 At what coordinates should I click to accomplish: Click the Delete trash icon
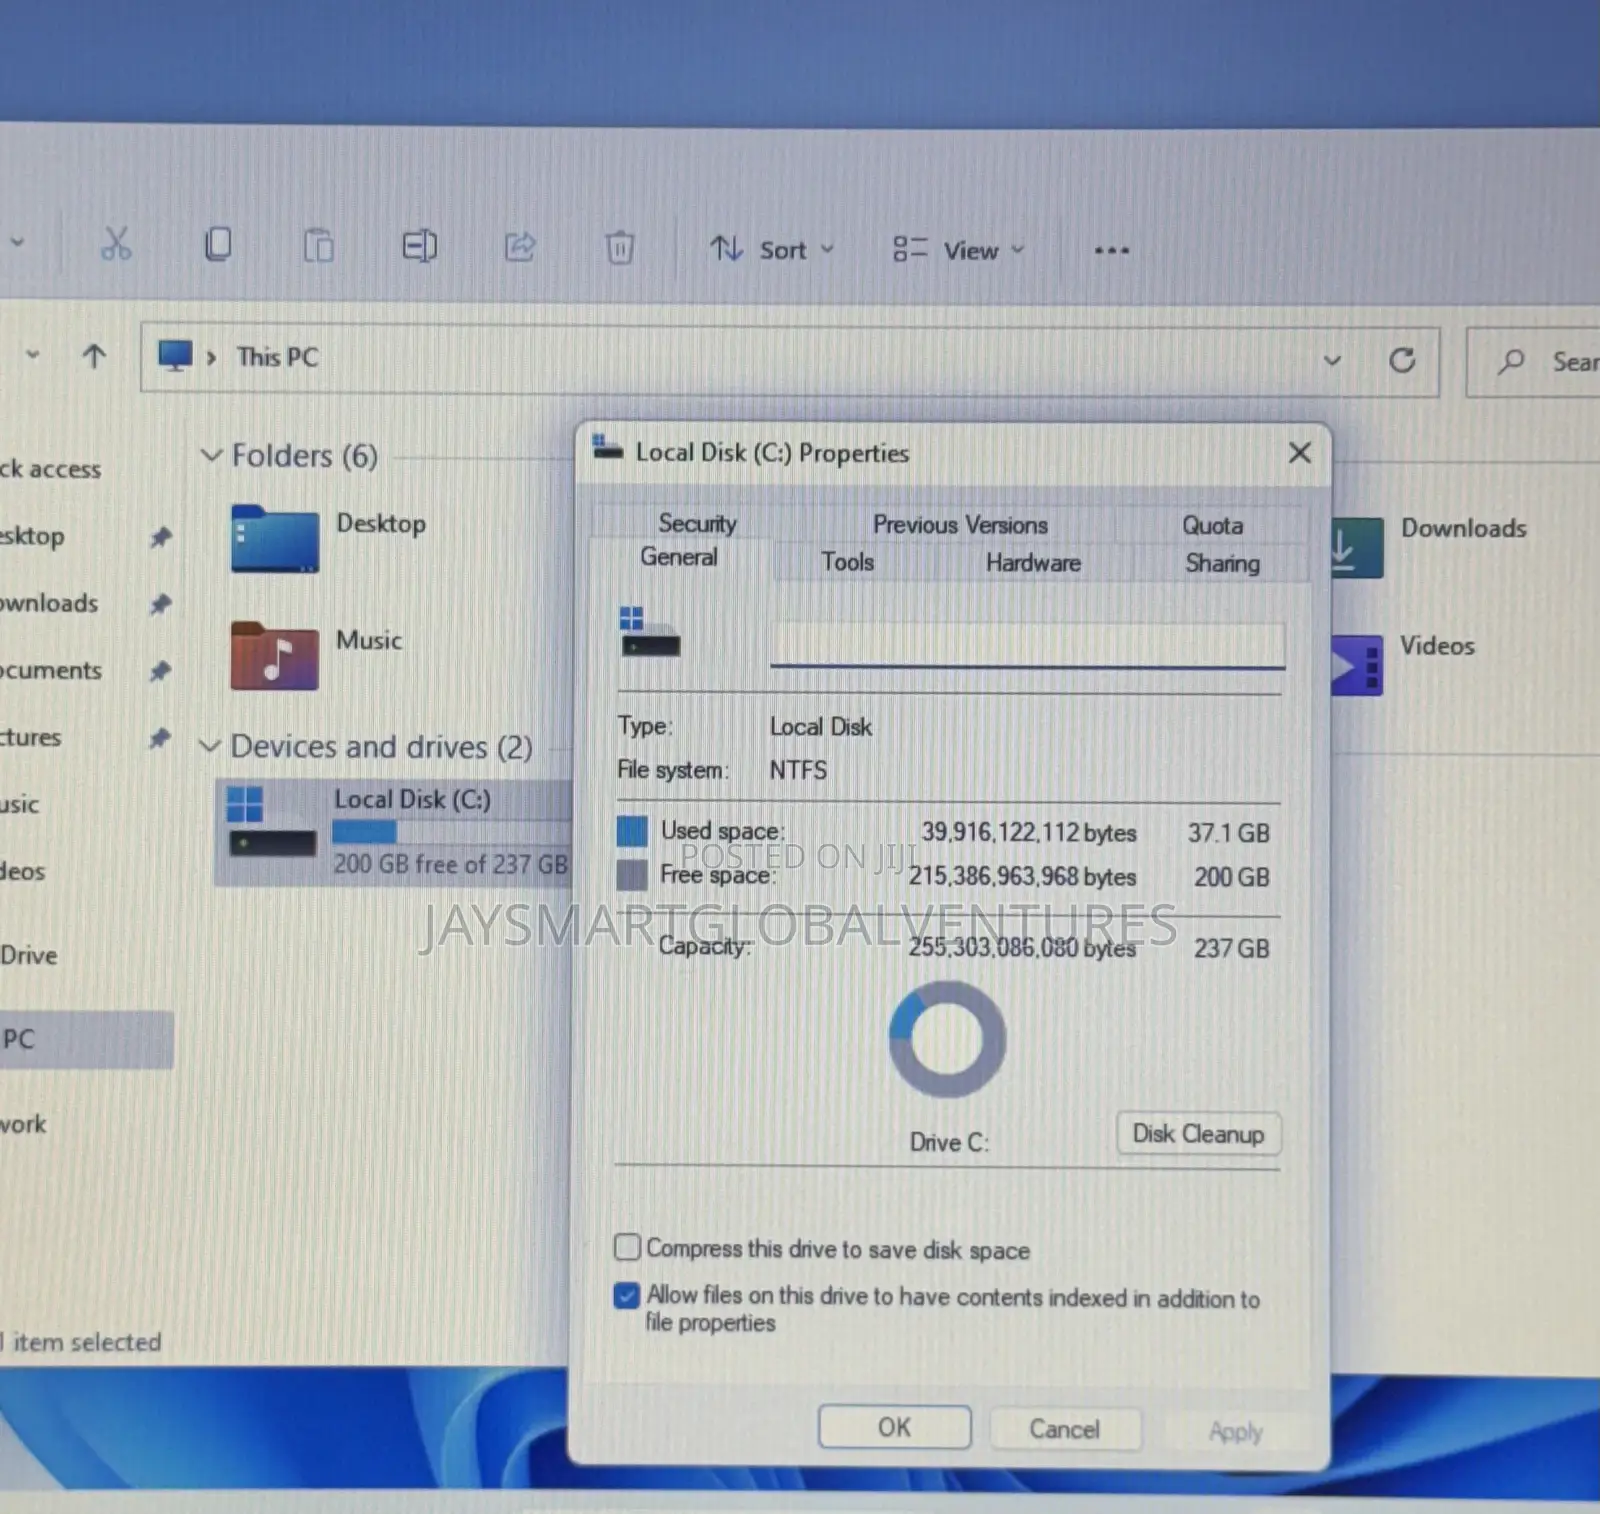[x=620, y=247]
